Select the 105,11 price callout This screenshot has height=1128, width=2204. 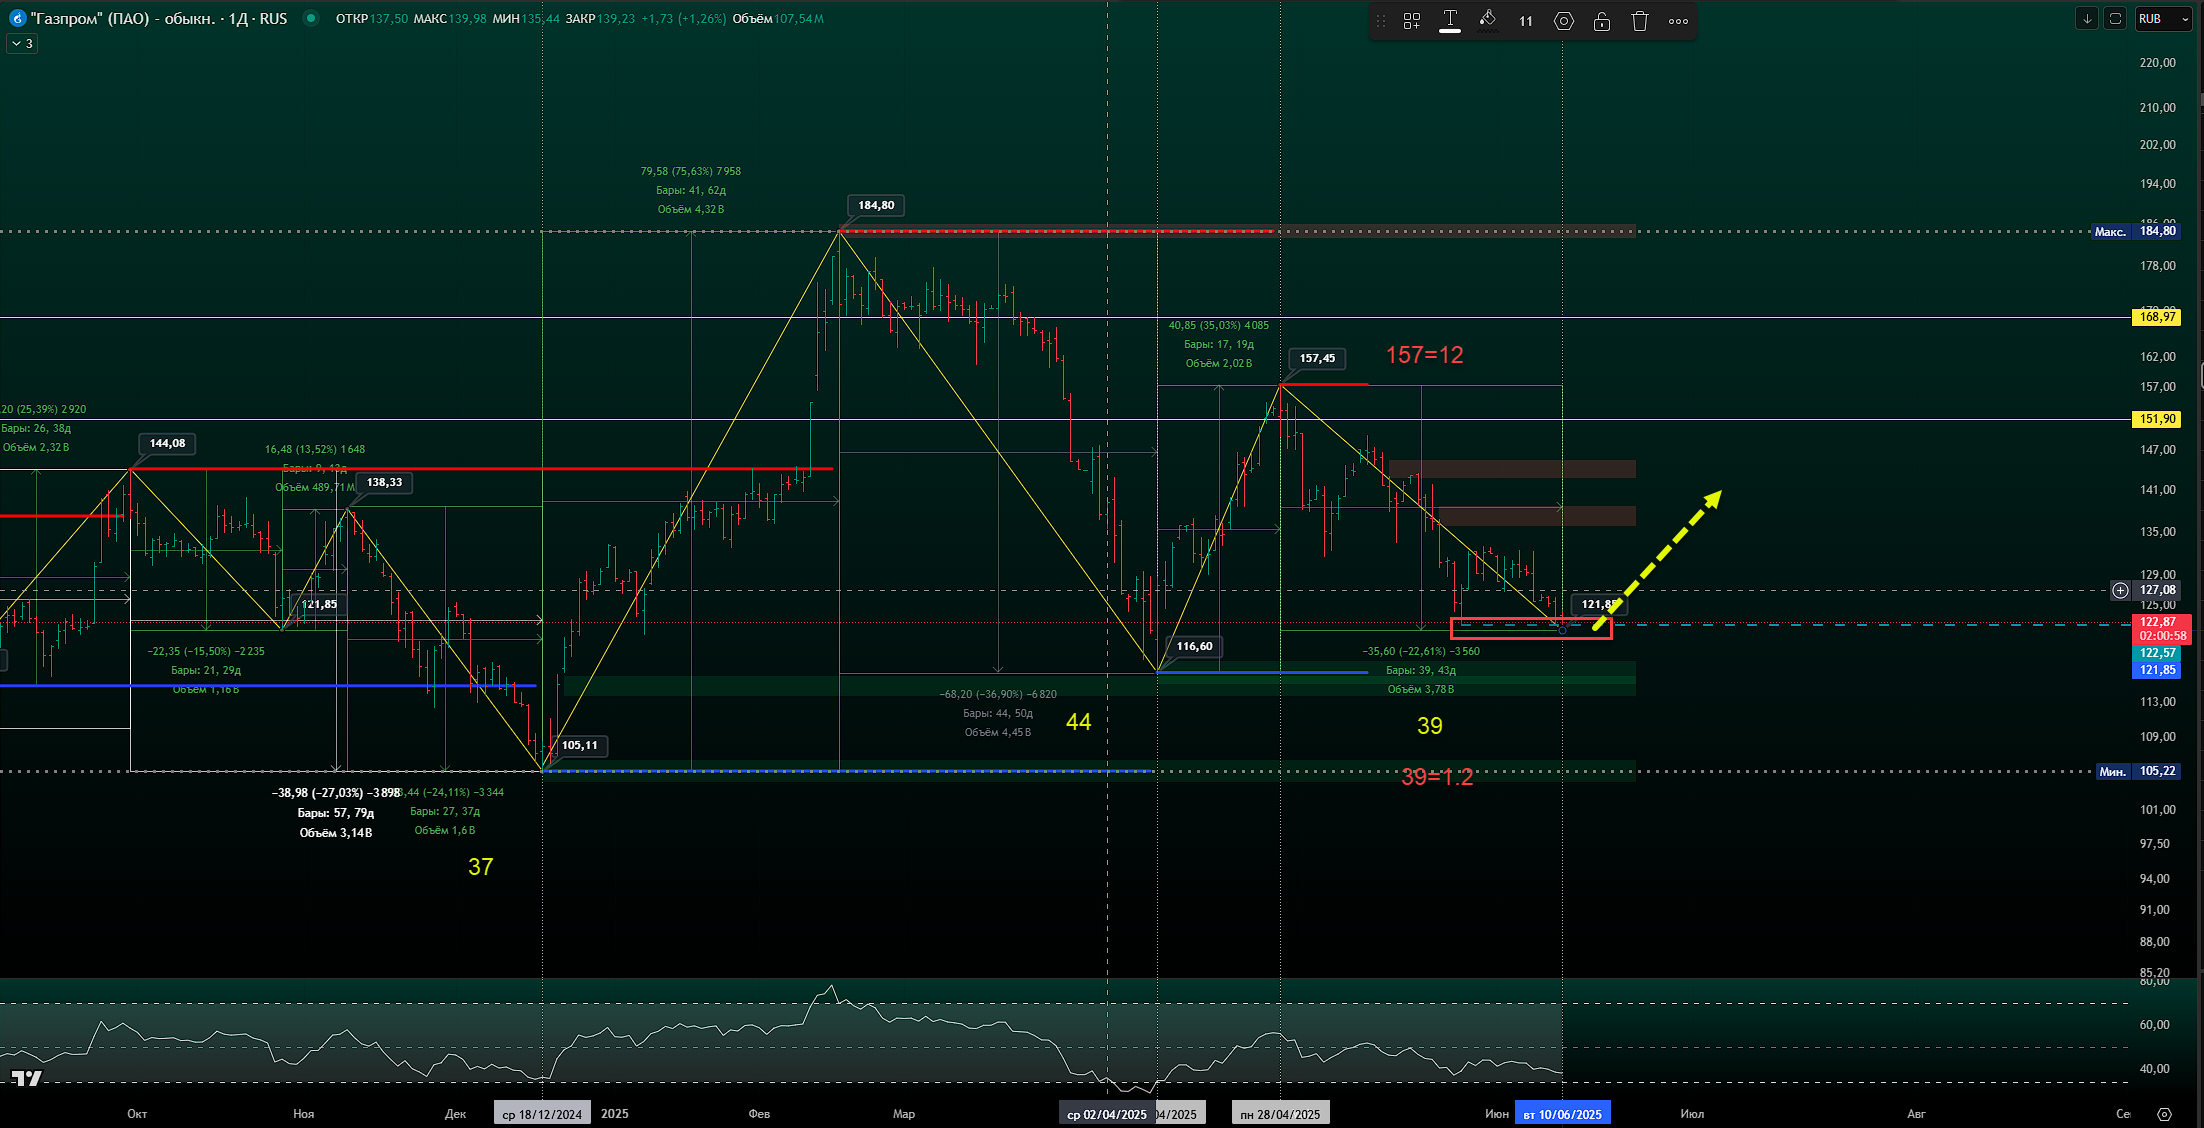click(x=579, y=745)
